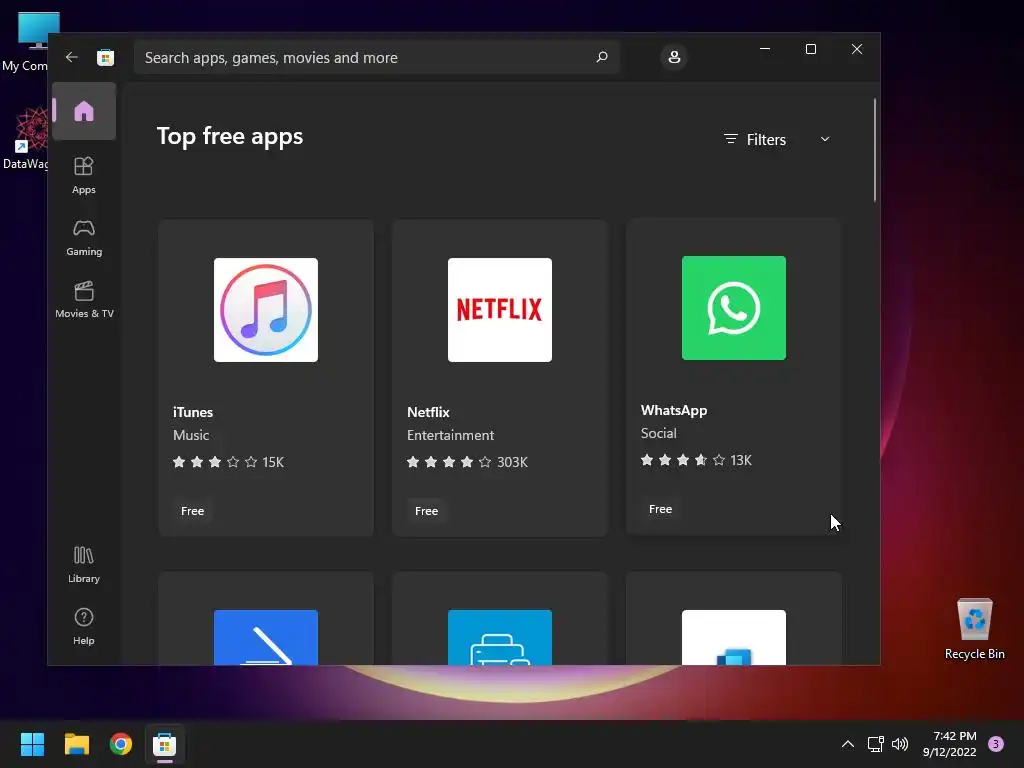The height and width of the screenshot is (768, 1024).
Task: Click the vertical scrollbar in the Store window
Action: click(874, 150)
